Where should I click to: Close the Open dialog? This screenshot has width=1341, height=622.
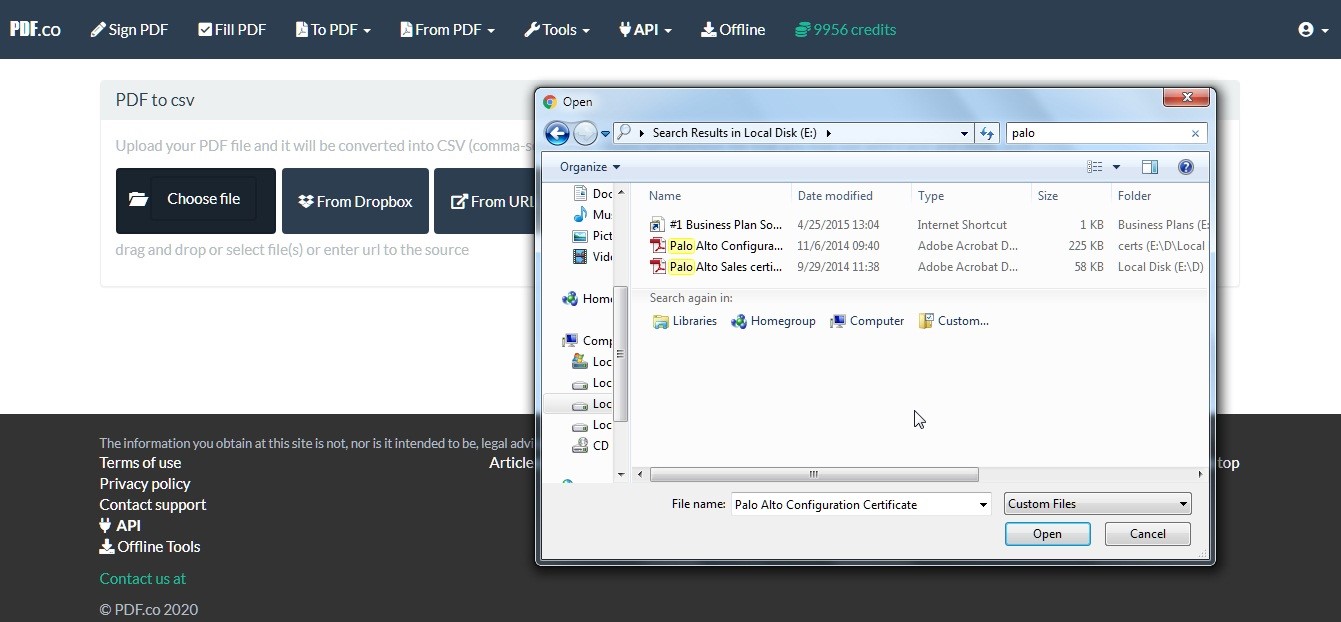[1187, 97]
